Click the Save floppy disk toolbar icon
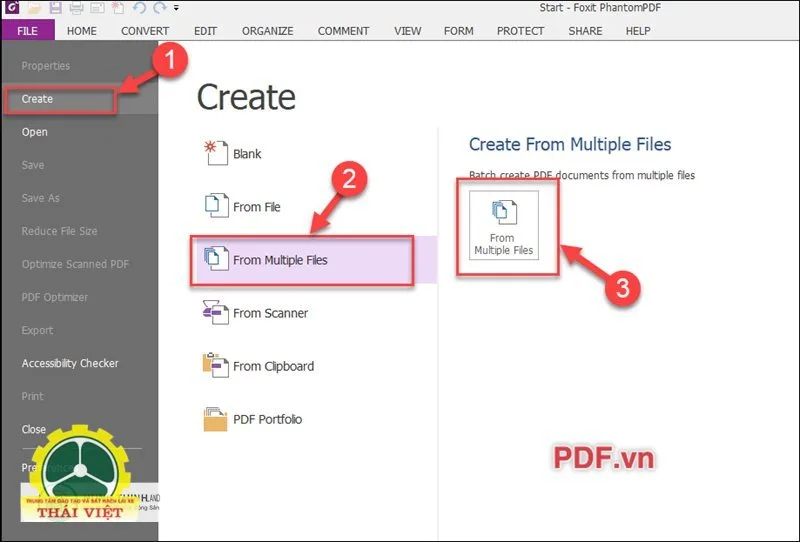The image size is (800, 542). [55, 8]
